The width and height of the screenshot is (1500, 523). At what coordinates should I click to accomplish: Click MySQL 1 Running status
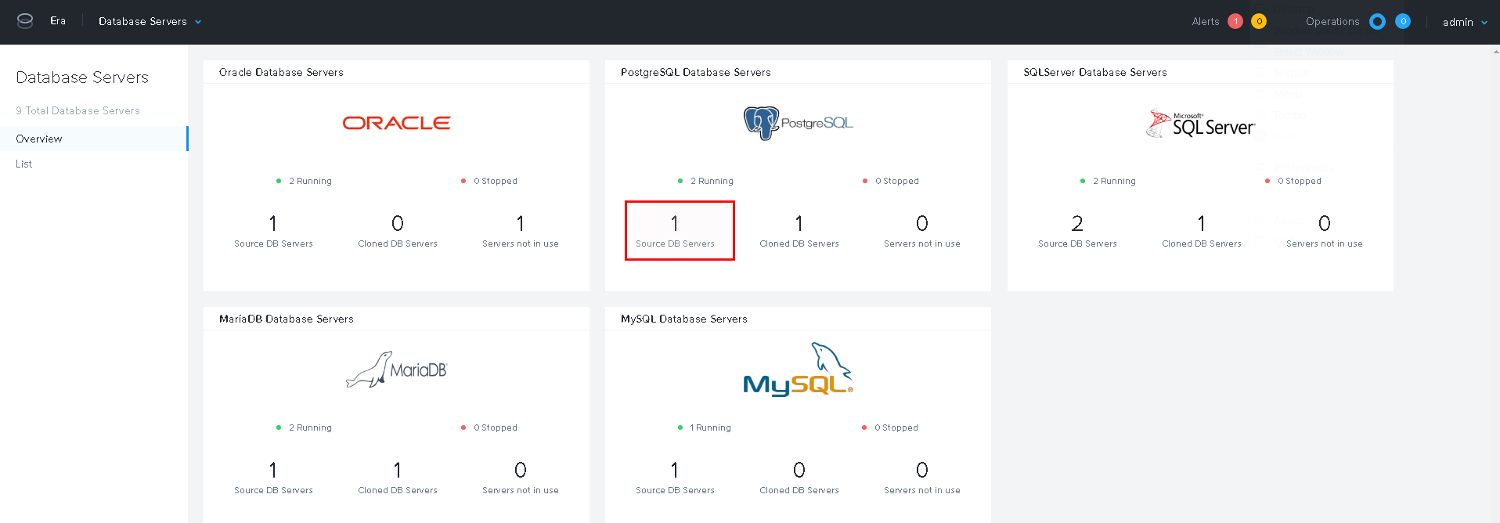pos(705,428)
